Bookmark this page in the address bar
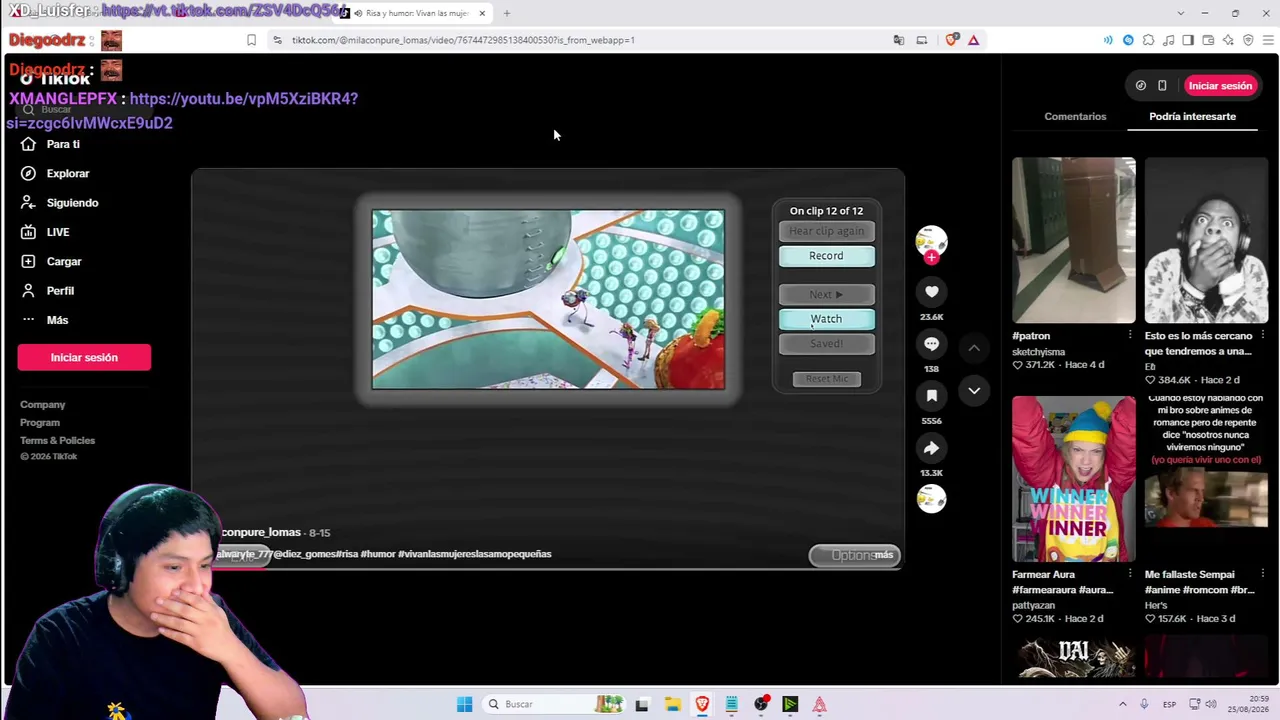Screen dimensions: 1280x720 251,40
